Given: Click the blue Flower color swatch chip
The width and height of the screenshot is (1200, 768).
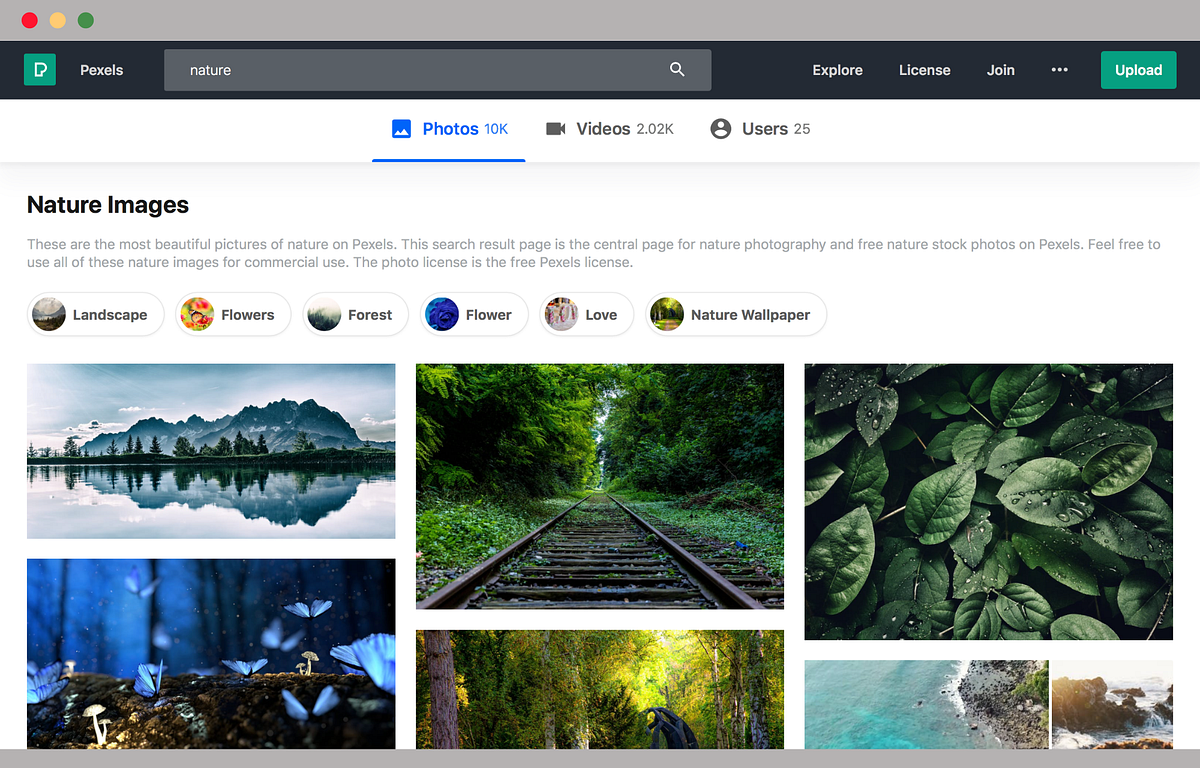Looking at the screenshot, I should (x=442, y=314).
